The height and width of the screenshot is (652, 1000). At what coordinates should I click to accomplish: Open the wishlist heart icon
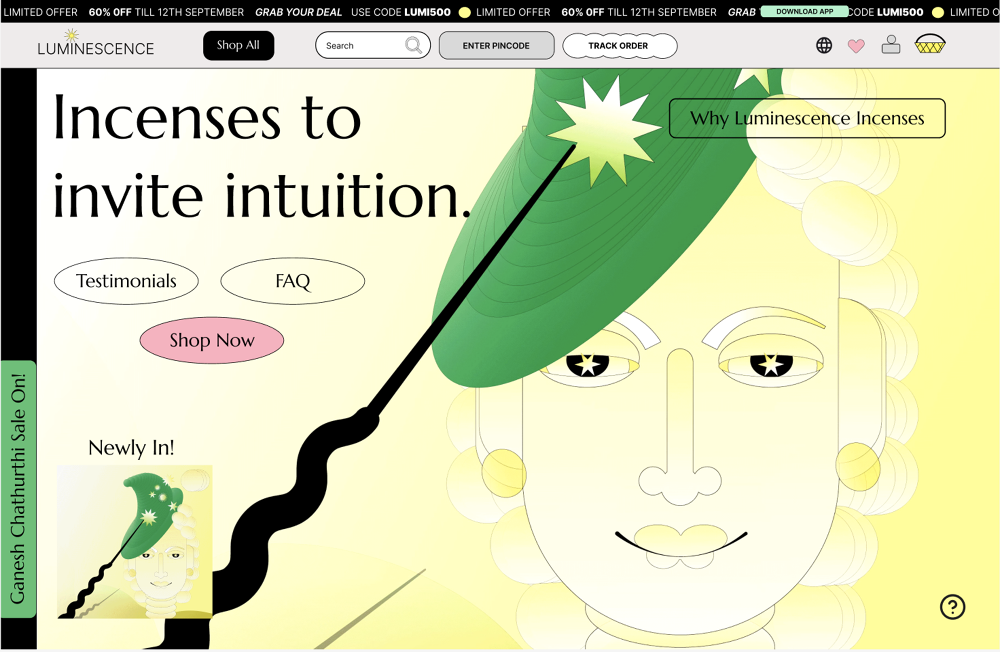pyautogui.click(x=856, y=46)
